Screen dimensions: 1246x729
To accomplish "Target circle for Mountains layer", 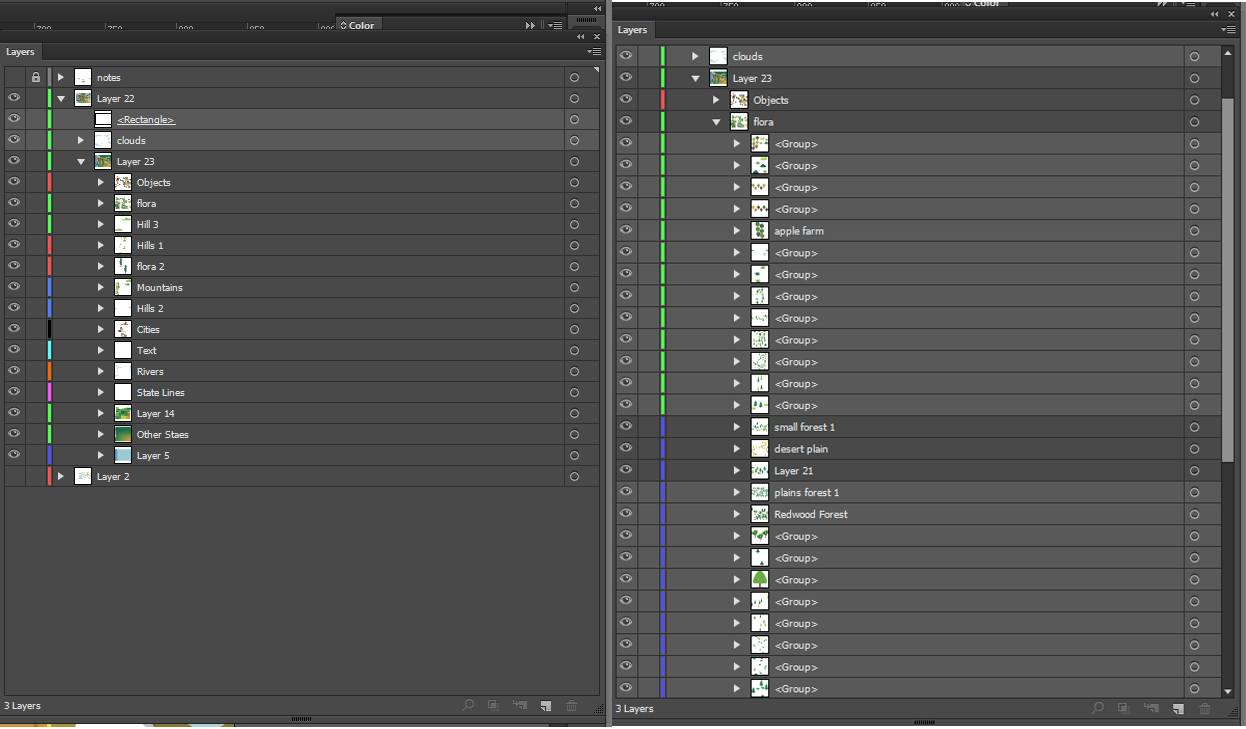I will (574, 287).
